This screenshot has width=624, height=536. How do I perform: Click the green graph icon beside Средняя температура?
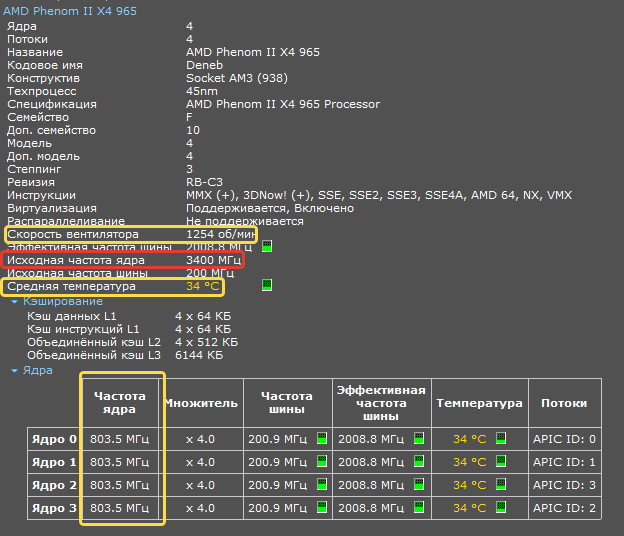(x=267, y=285)
